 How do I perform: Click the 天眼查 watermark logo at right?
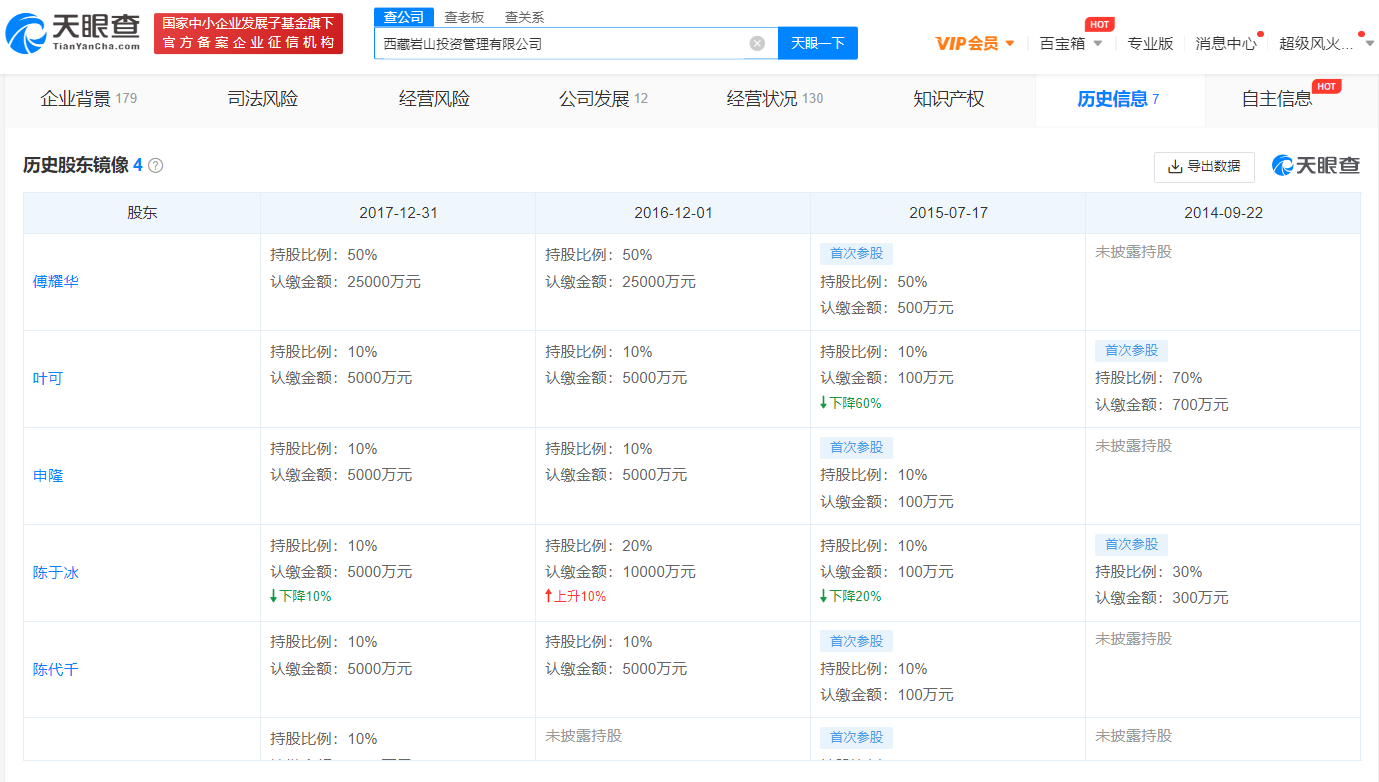(x=1316, y=166)
